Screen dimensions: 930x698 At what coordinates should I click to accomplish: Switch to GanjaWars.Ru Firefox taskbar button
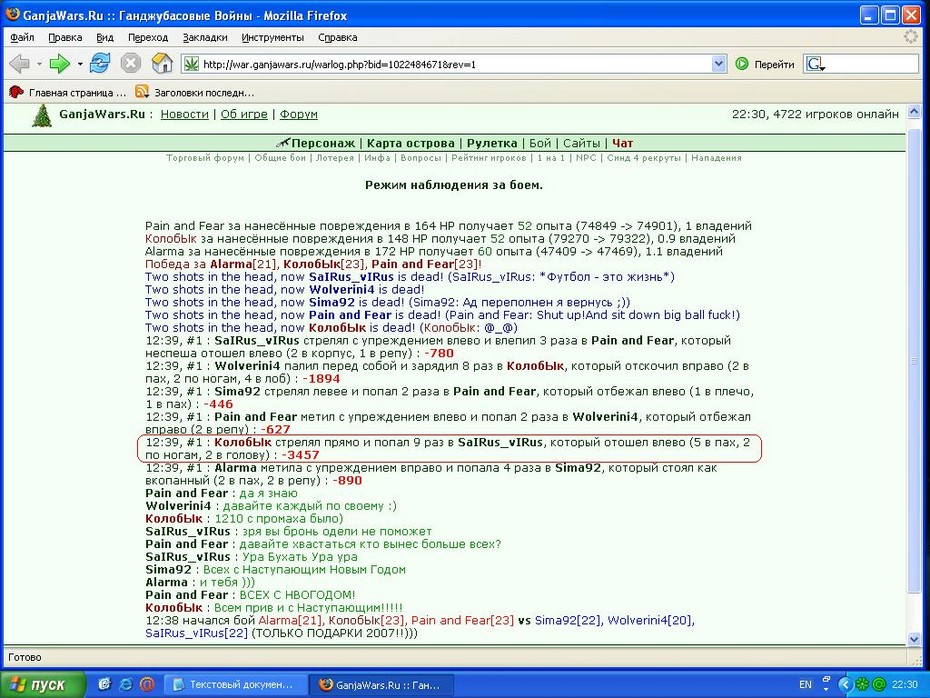382,684
